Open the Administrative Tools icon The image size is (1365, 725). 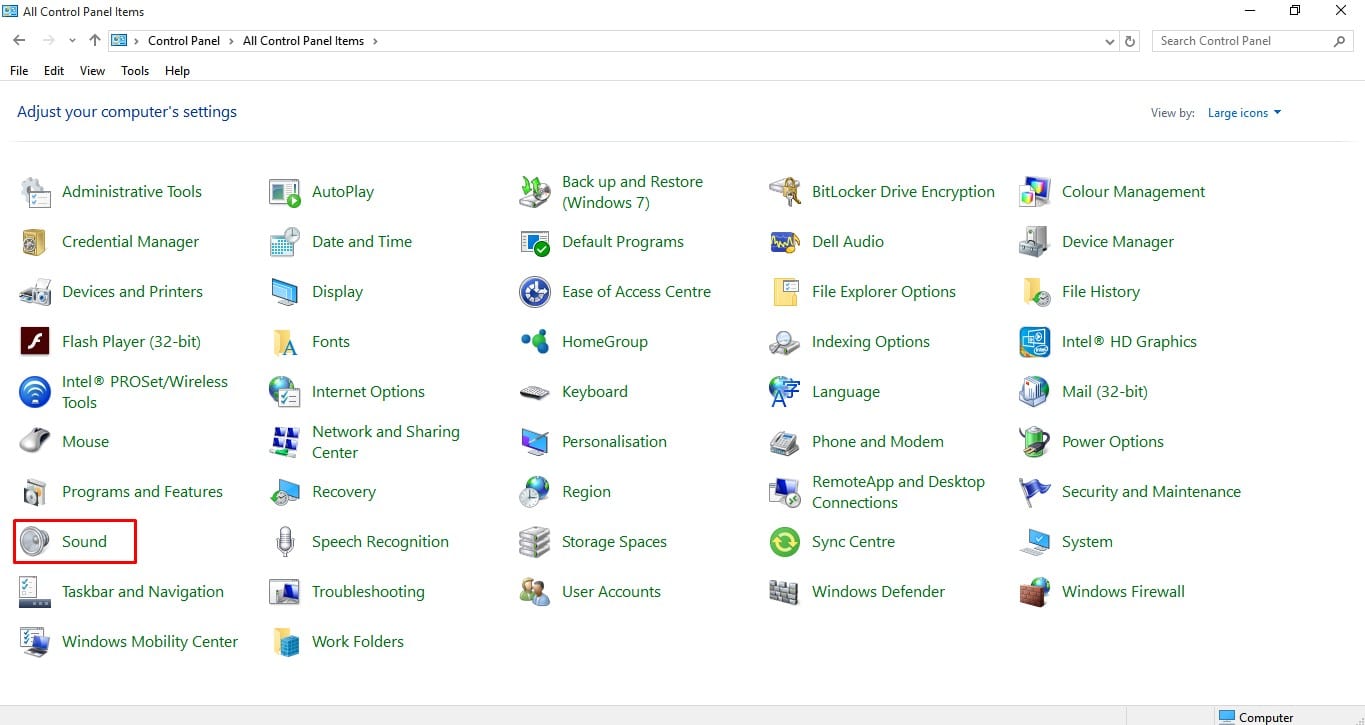(35, 192)
